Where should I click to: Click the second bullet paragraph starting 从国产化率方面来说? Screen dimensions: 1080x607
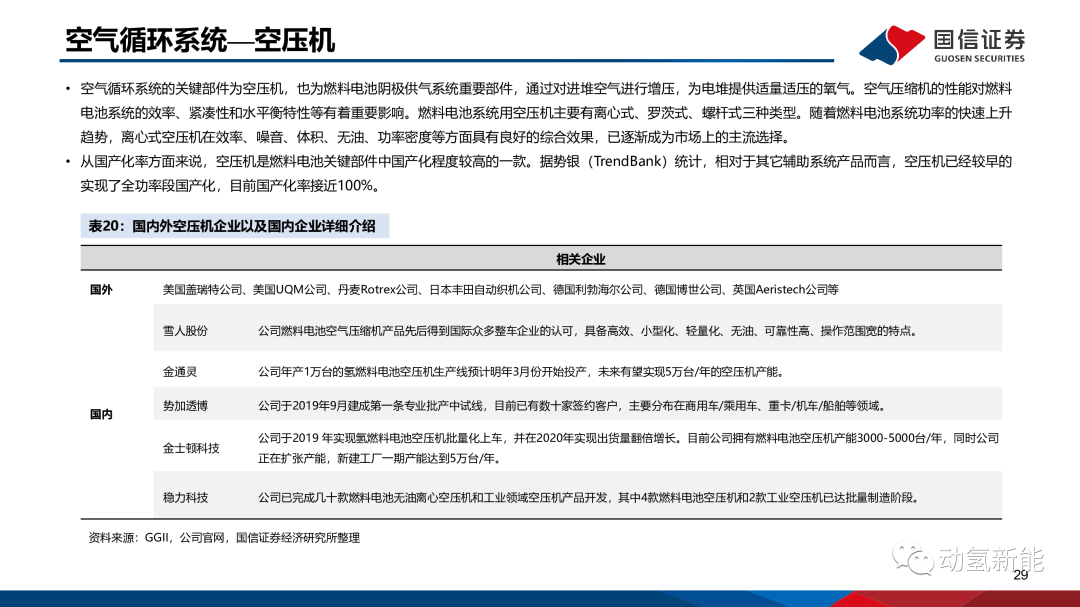[546, 174]
